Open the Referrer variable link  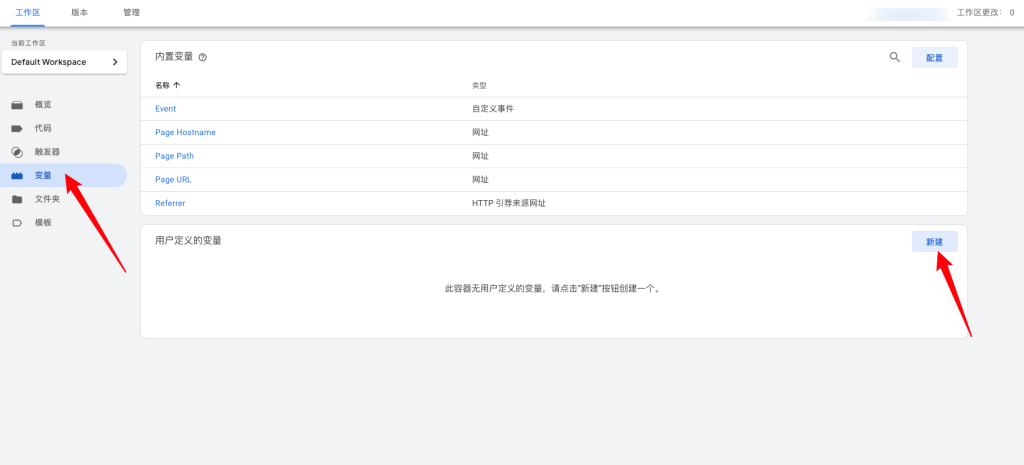170,203
